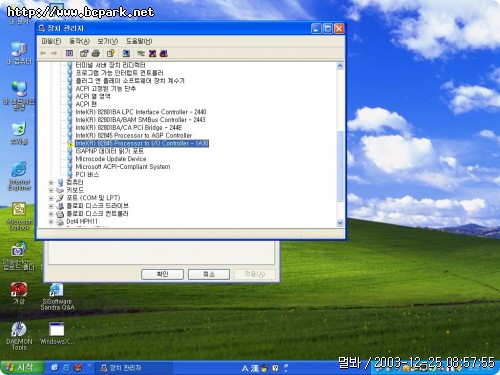
Task: Open SiSoftware Sandra Q&A desktop shortcut
Action: coord(57,297)
